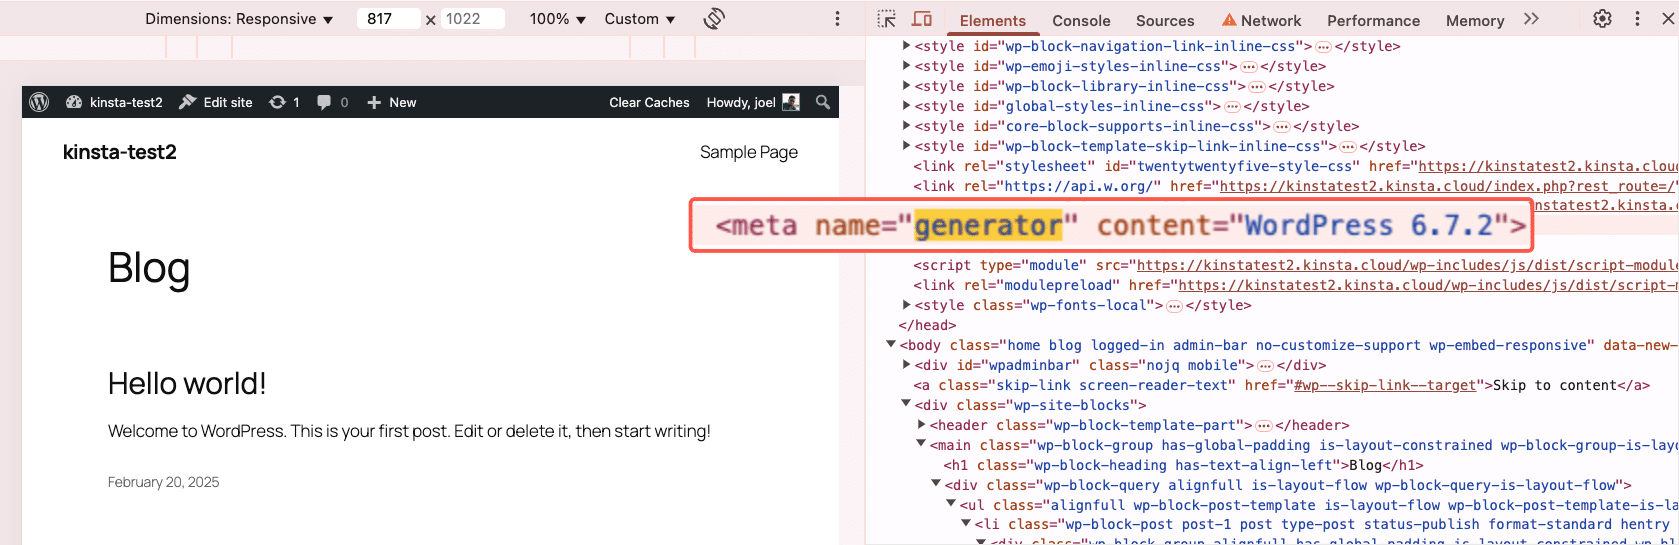
Task: Click the Clear Caches button
Action: coord(649,102)
